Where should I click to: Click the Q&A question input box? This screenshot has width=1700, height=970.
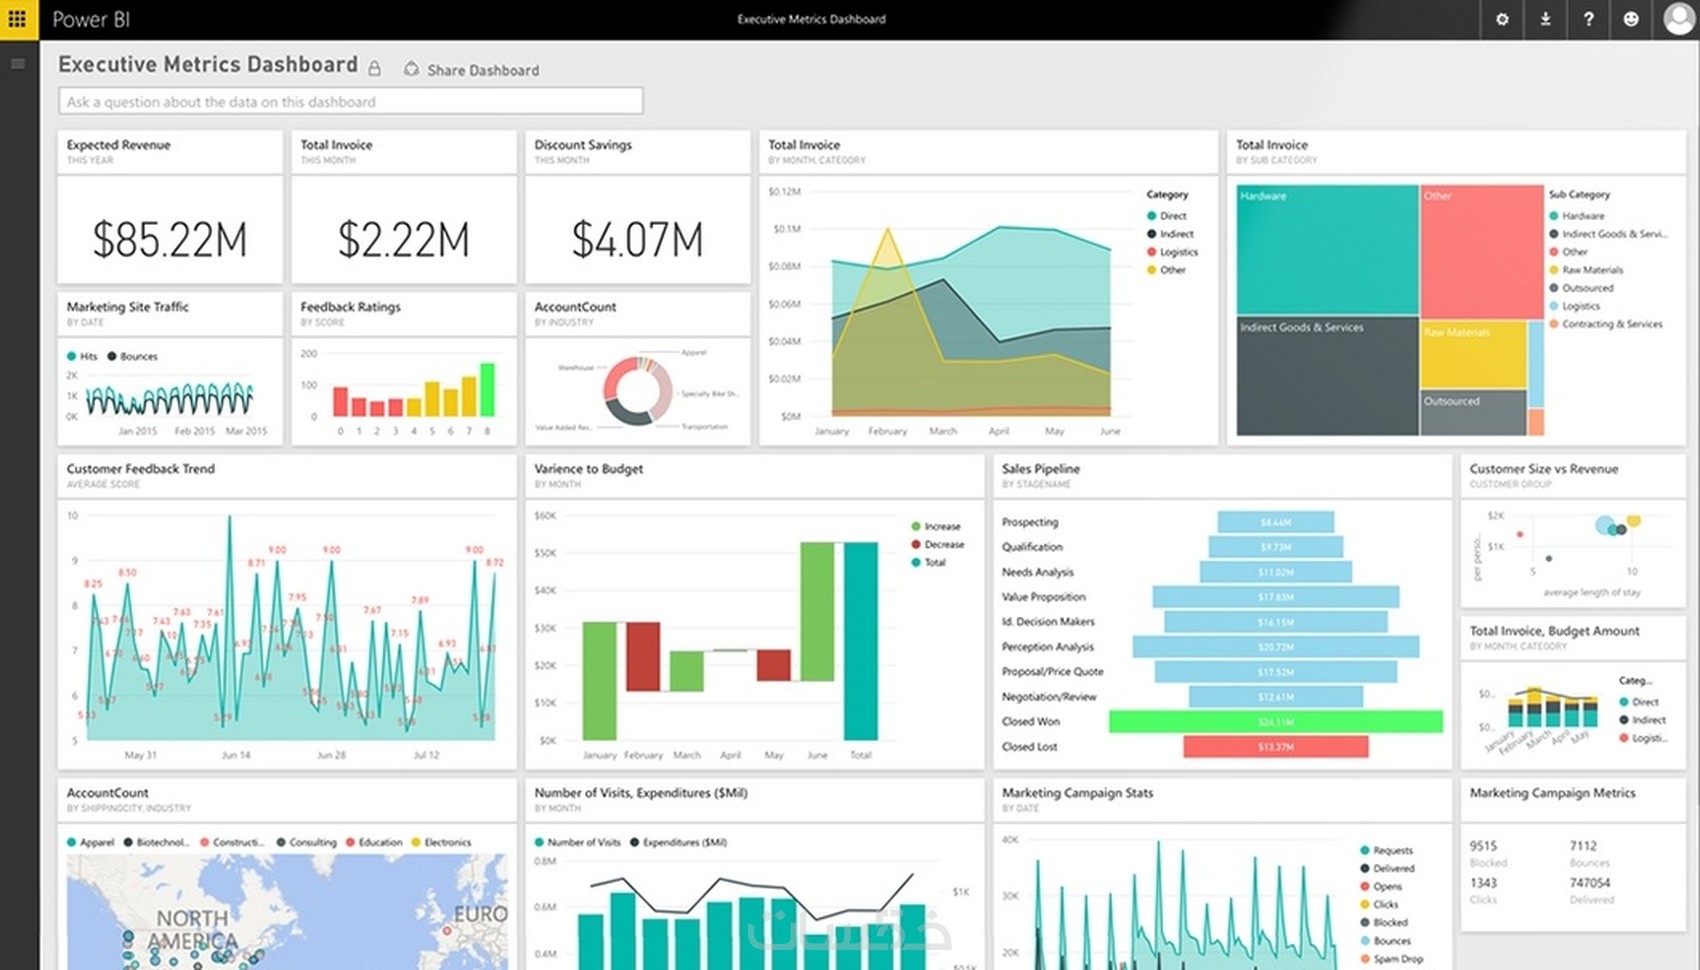(x=351, y=101)
